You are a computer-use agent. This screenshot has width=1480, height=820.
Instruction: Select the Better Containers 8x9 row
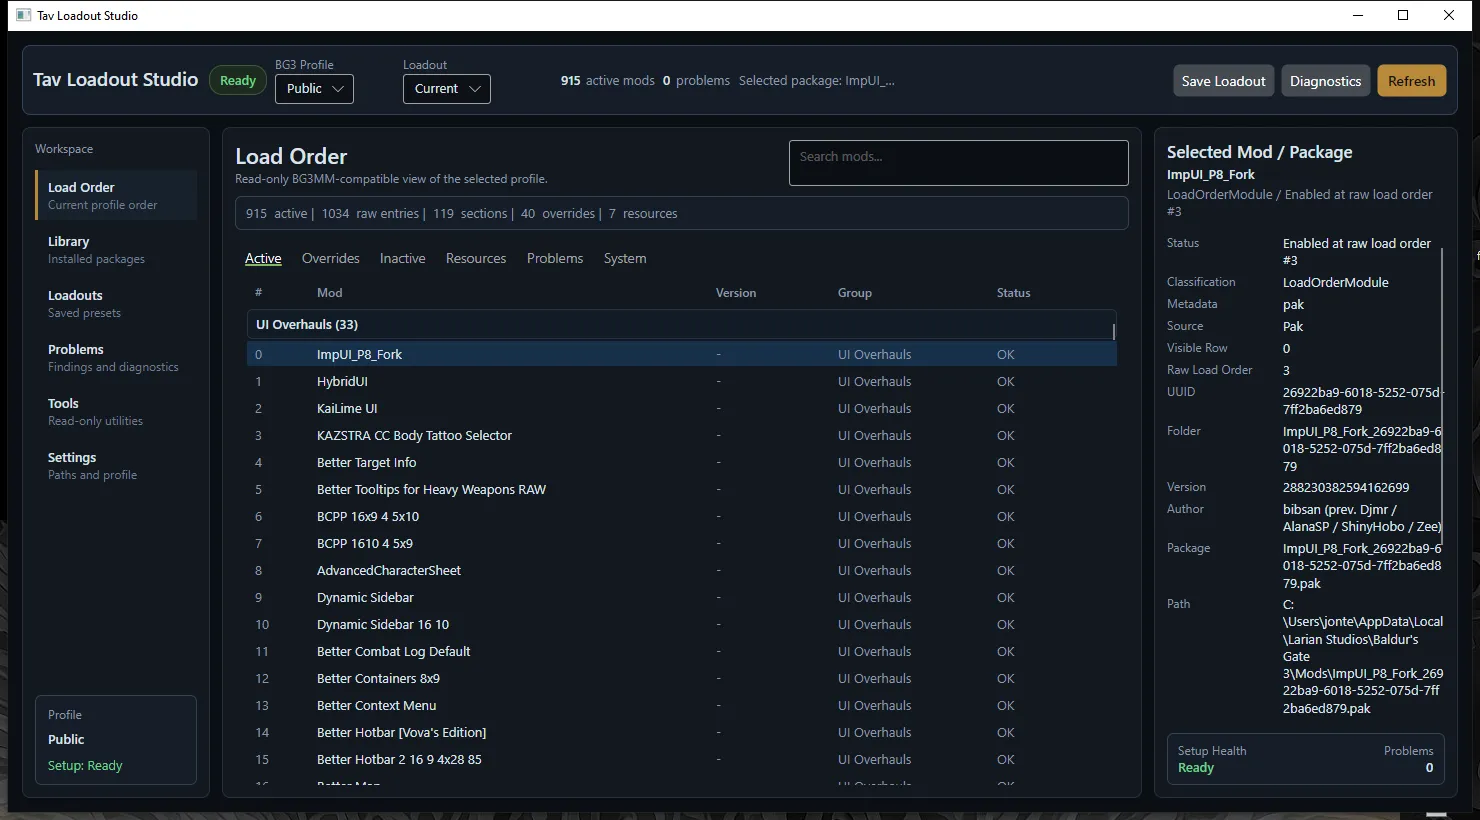coord(681,679)
